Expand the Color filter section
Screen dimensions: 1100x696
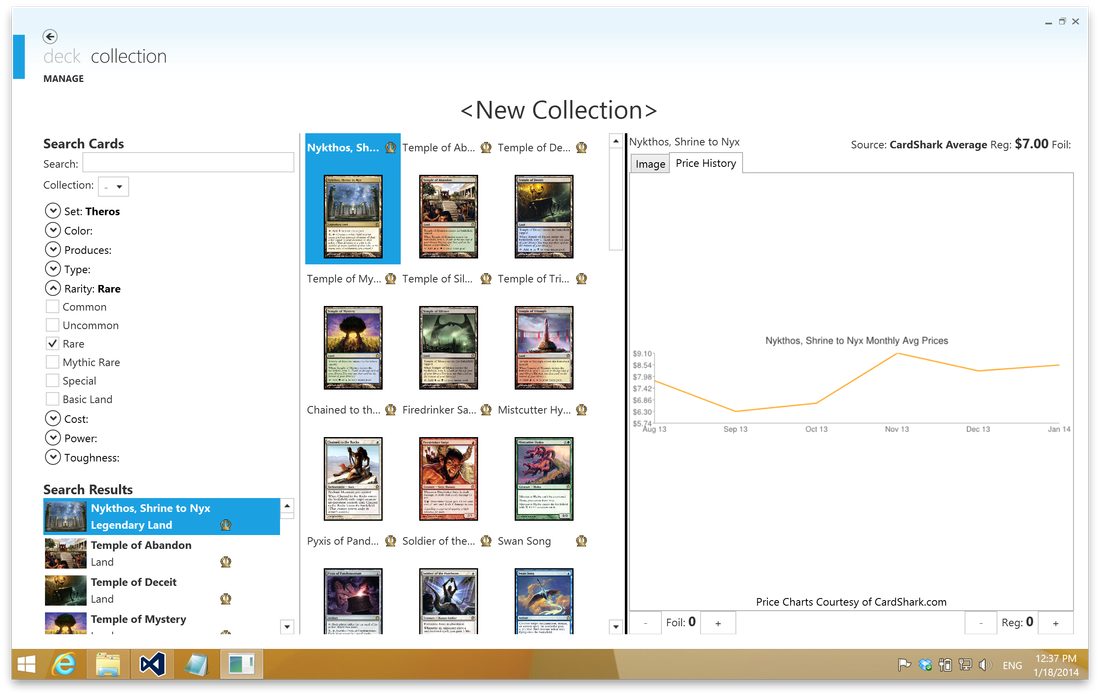click(52, 230)
